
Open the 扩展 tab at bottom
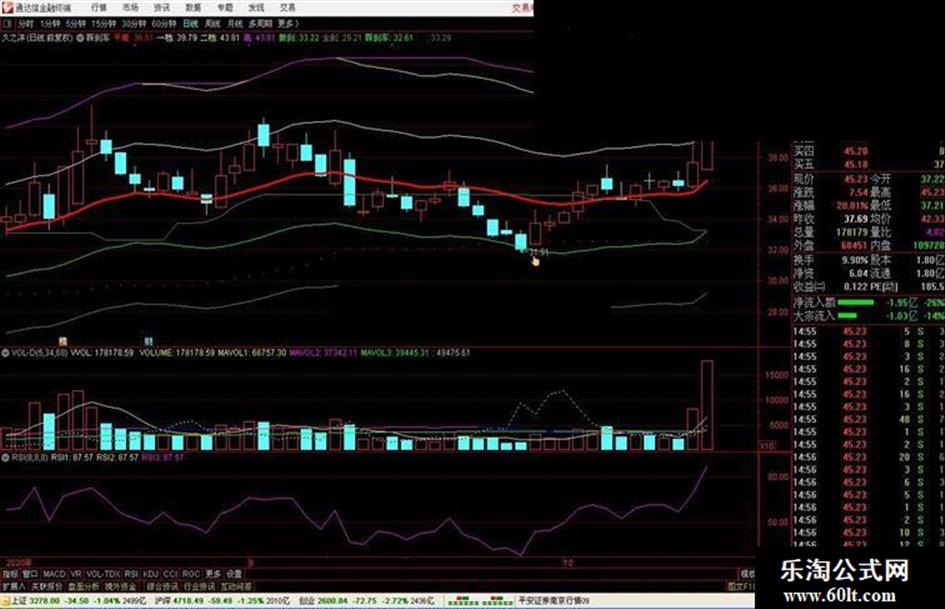coord(14,586)
